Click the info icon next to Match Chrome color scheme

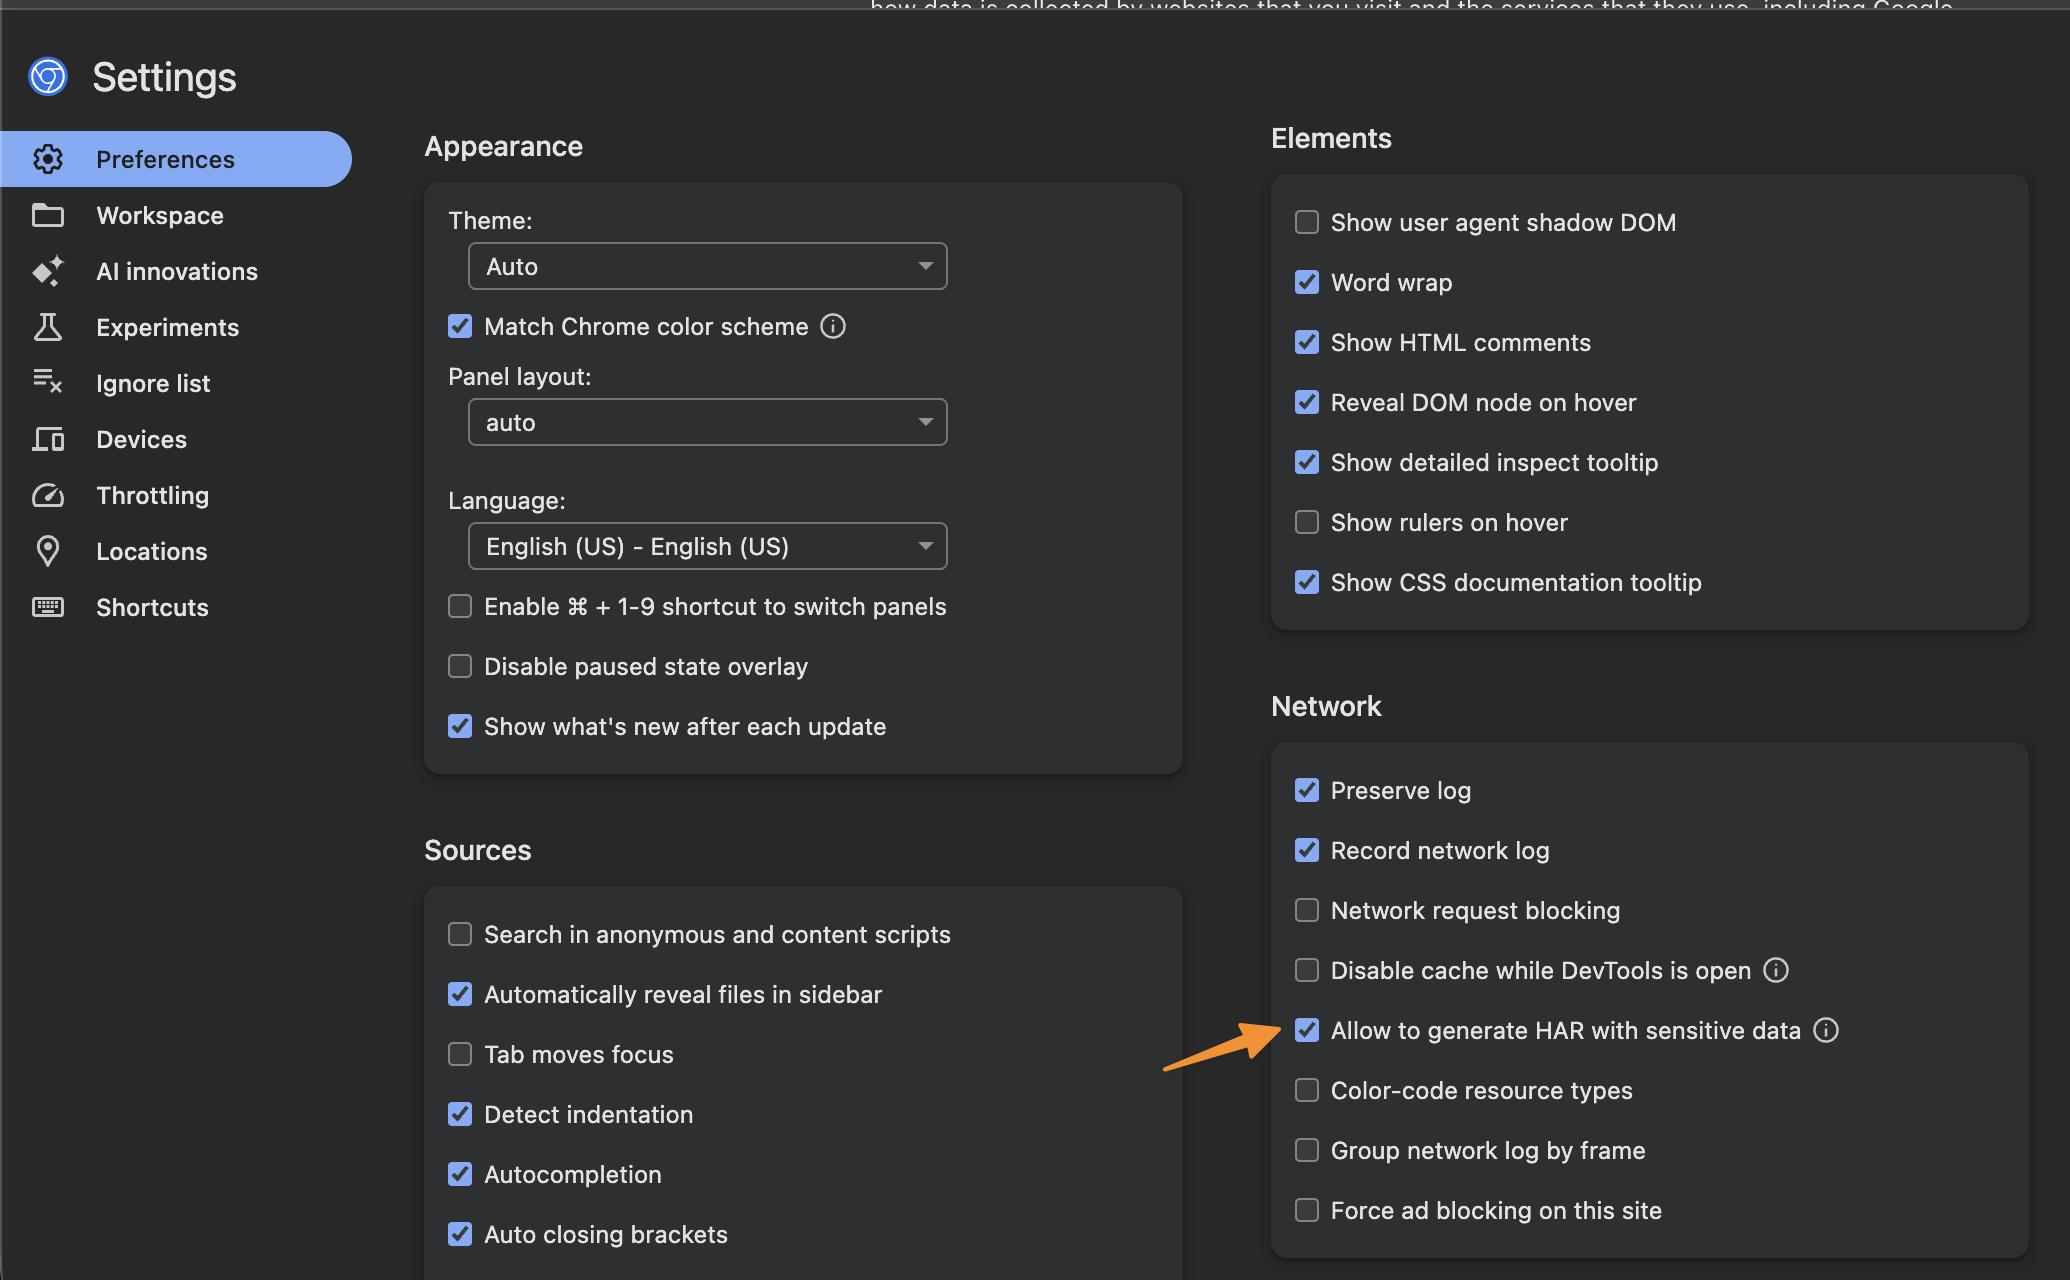833,326
